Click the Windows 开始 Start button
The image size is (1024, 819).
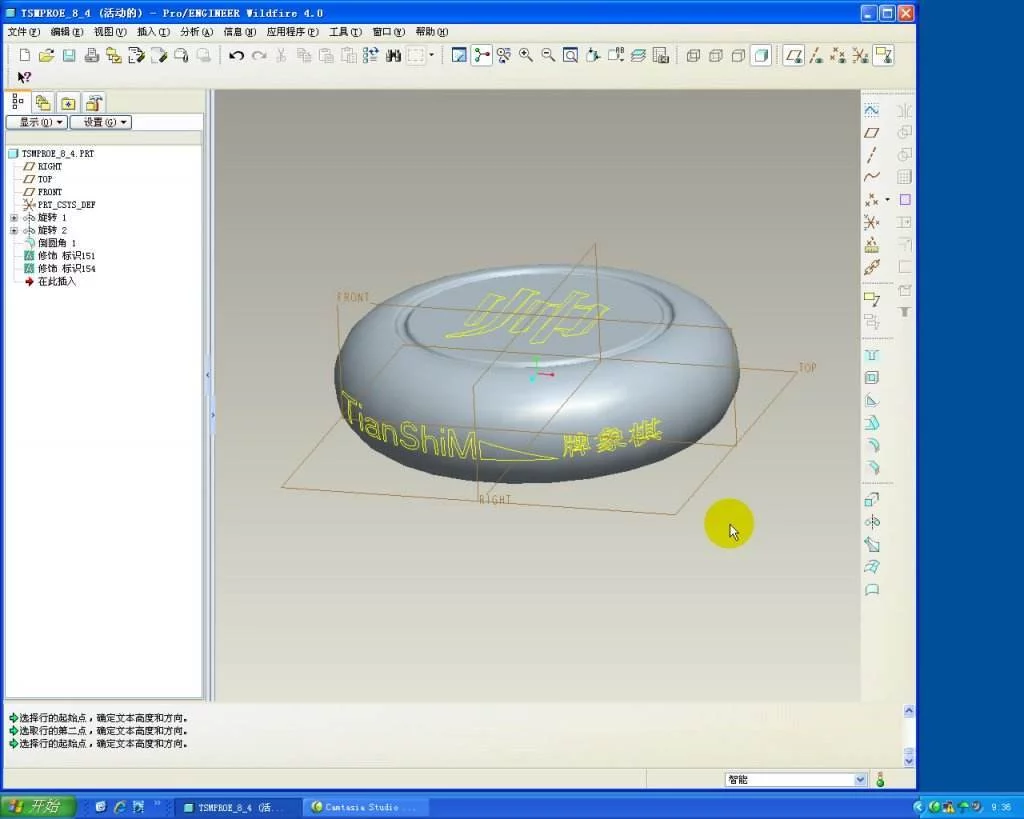(38, 807)
